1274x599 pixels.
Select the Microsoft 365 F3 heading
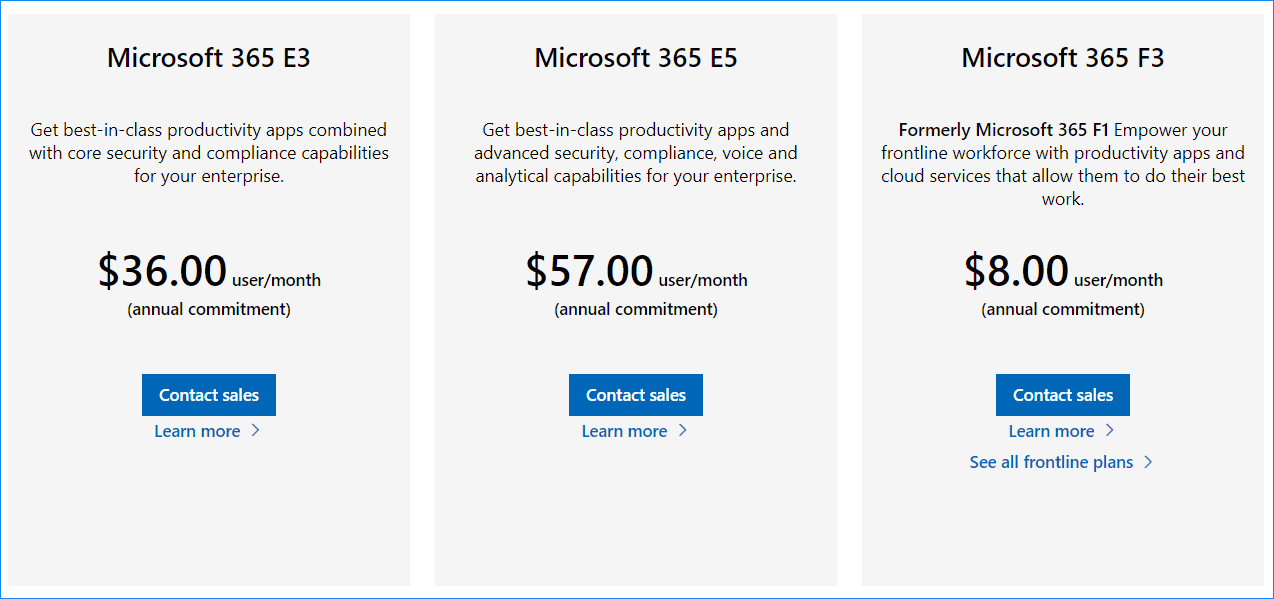[x=1062, y=57]
